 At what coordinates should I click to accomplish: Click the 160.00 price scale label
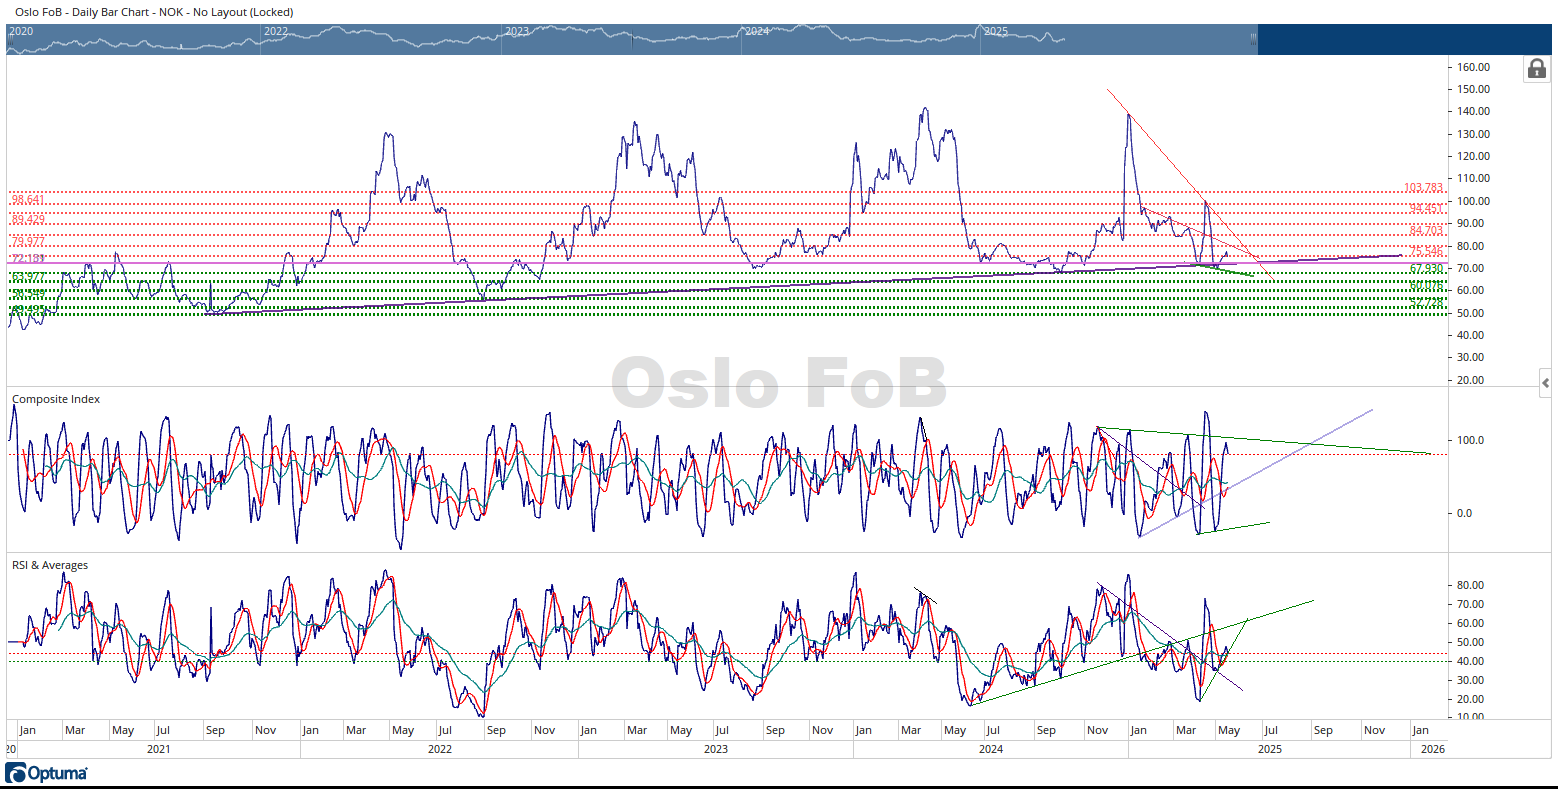tap(1474, 67)
